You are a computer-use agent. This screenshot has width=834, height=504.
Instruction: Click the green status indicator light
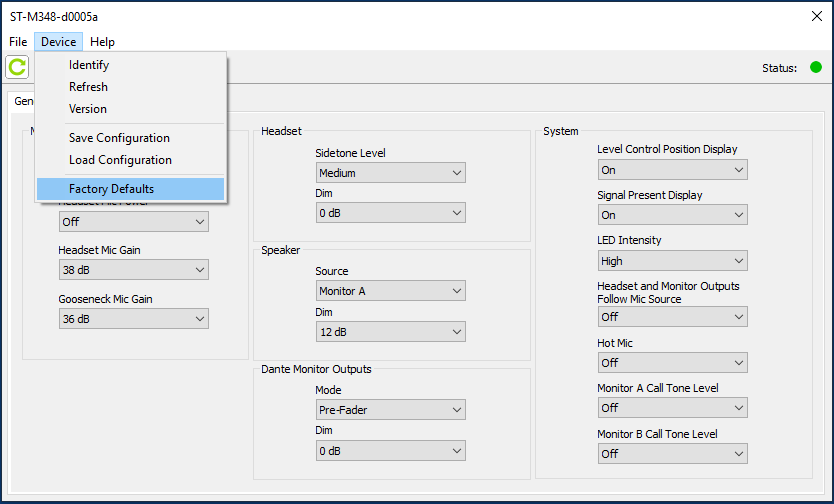816,68
